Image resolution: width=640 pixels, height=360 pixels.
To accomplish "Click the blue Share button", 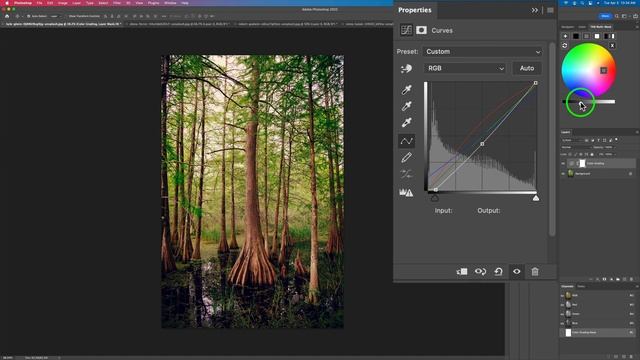I will pyautogui.click(x=605, y=16).
